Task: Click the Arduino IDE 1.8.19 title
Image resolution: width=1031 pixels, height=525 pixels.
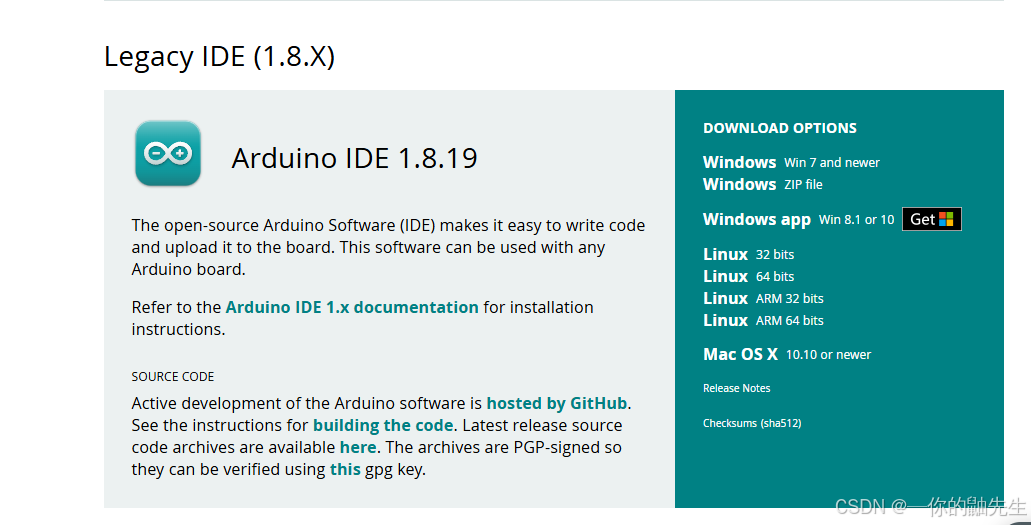Action: (x=354, y=158)
